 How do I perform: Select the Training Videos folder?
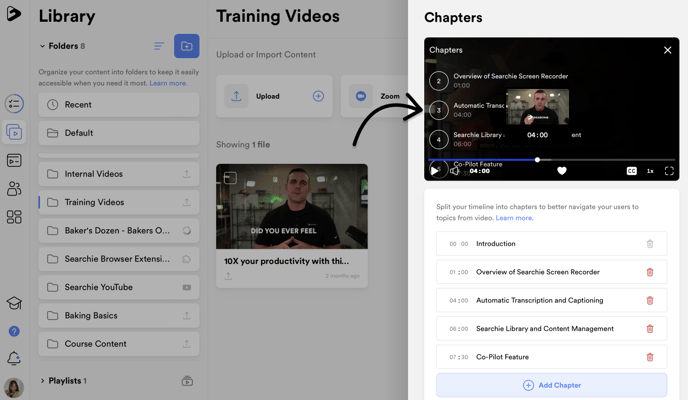pyautogui.click(x=119, y=202)
